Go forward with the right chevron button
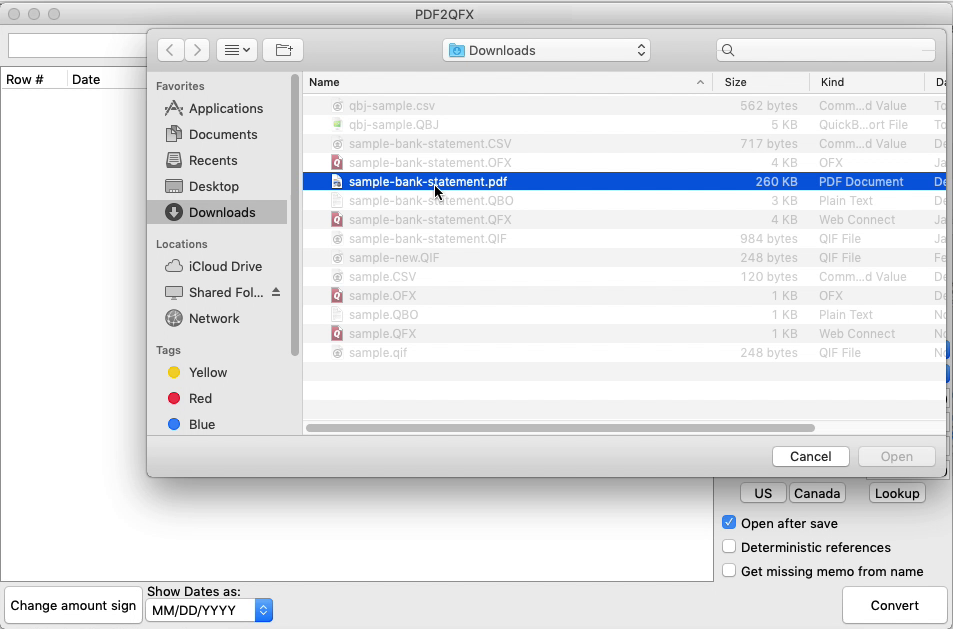The image size is (953, 629). [x=197, y=50]
